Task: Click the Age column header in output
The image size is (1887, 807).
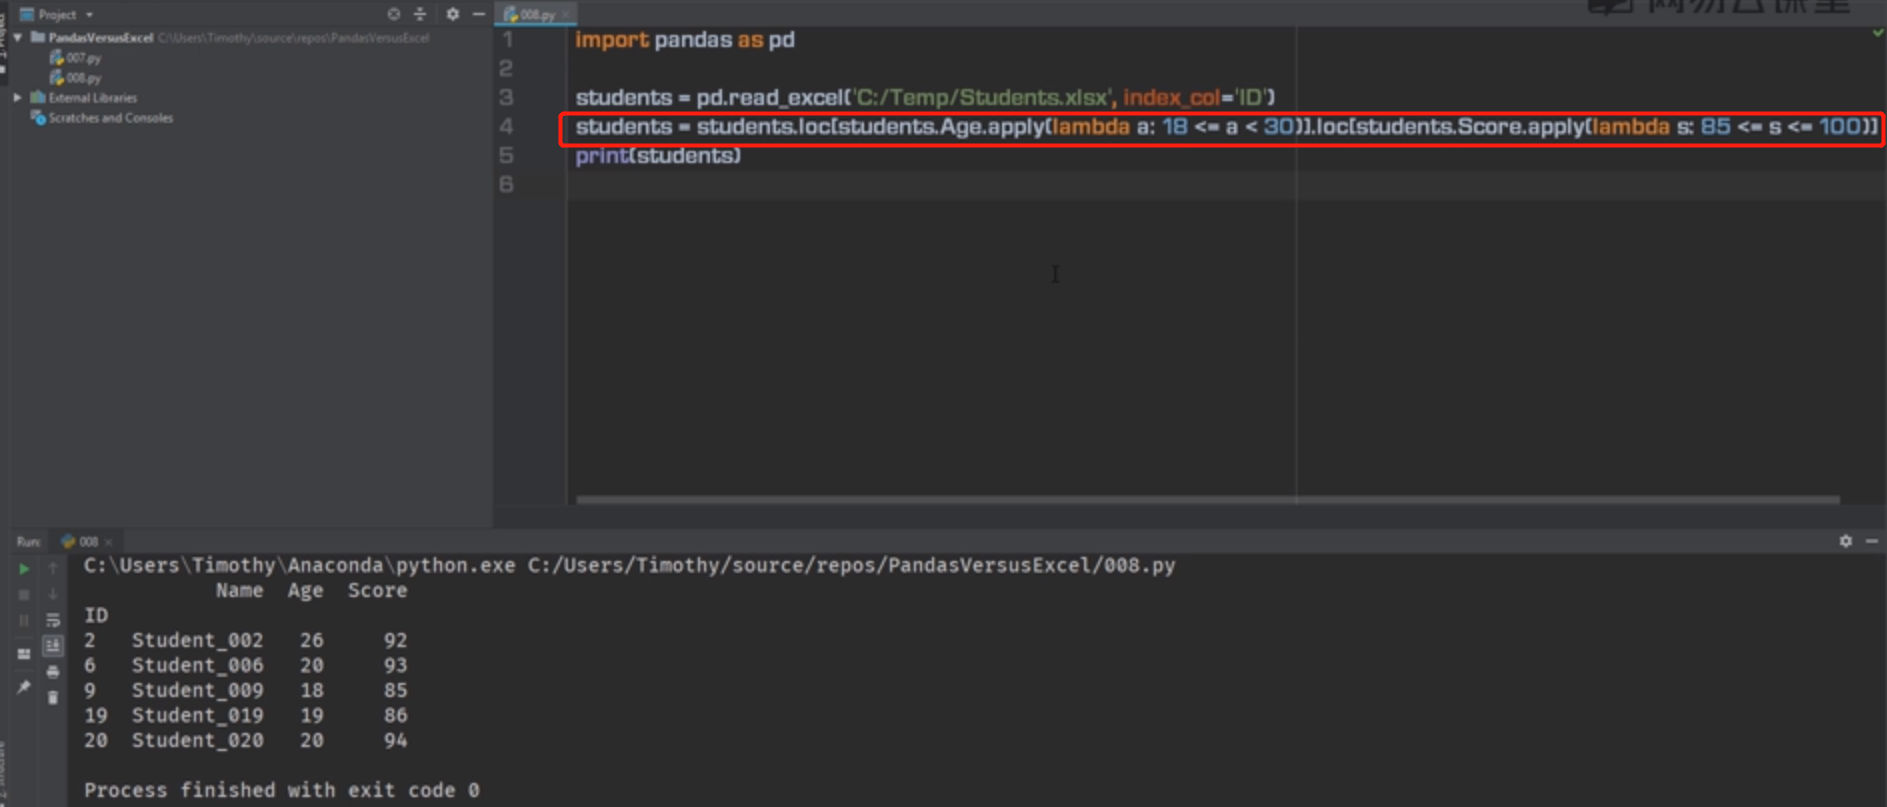Action: click(x=305, y=591)
